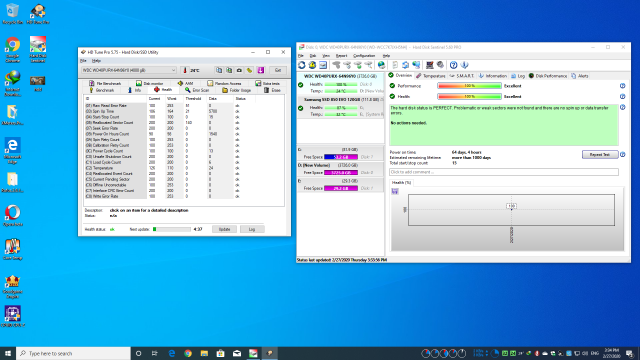Click the Performance gradient bar

[x=469, y=86]
